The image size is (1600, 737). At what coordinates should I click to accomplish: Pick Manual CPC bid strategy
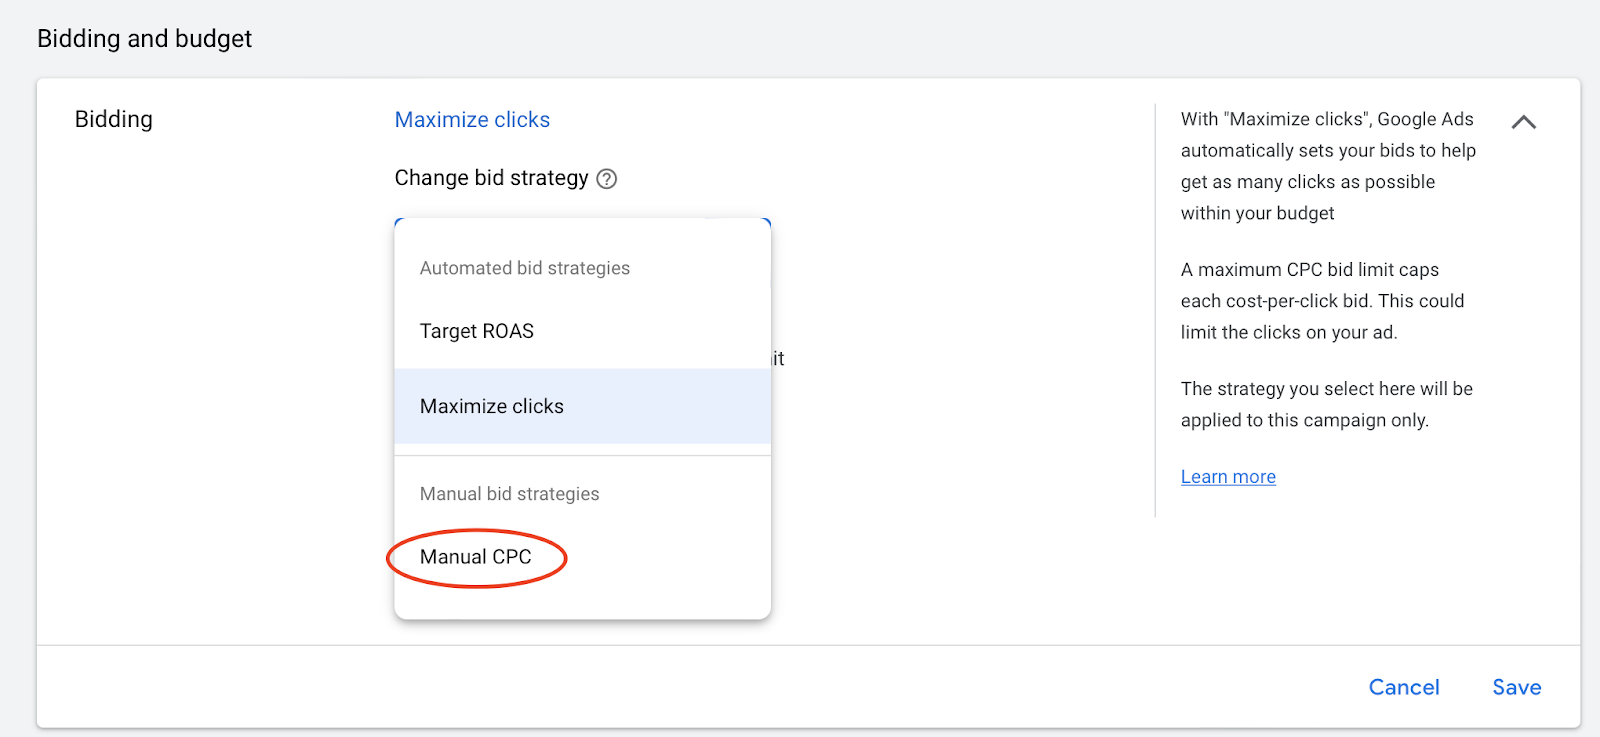(x=476, y=557)
